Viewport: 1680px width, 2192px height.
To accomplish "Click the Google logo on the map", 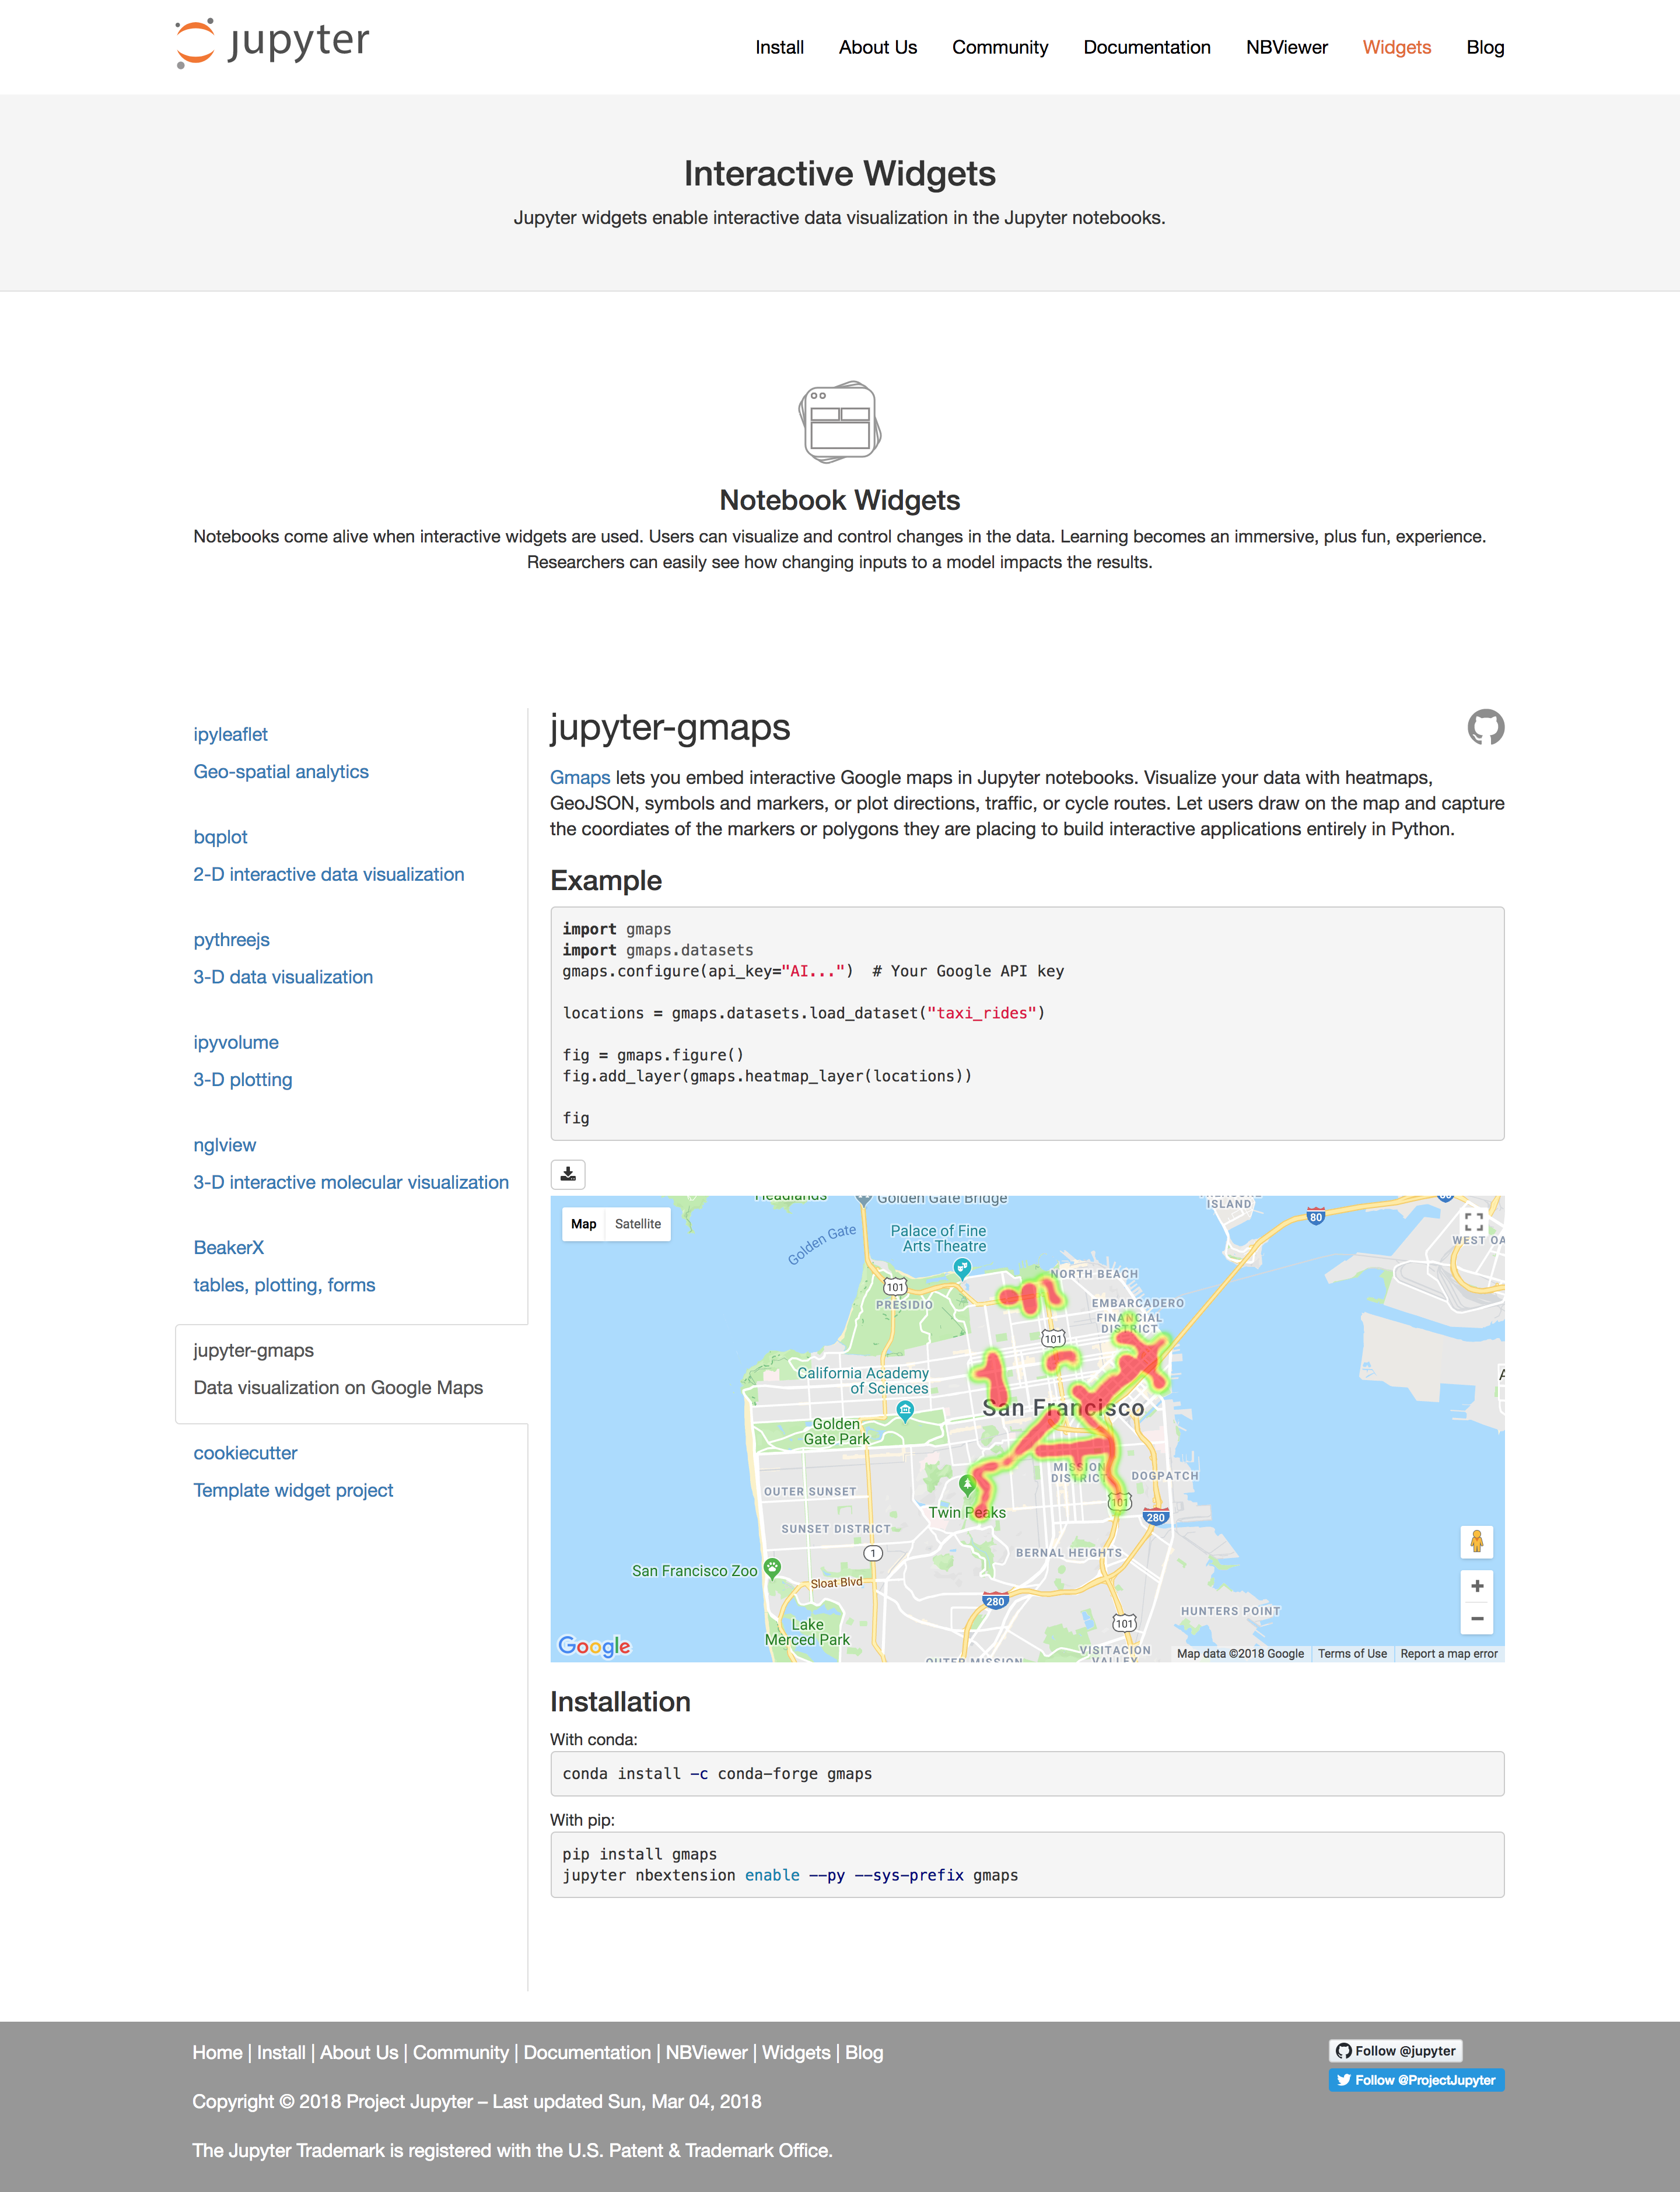I will pyautogui.click(x=595, y=1646).
